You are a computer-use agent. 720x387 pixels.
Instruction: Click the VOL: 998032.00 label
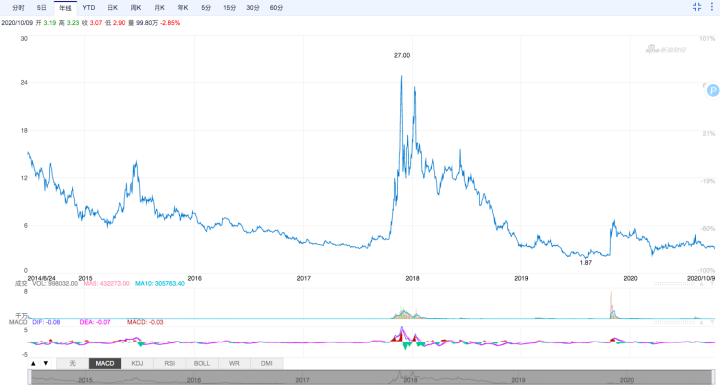coord(55,284)
